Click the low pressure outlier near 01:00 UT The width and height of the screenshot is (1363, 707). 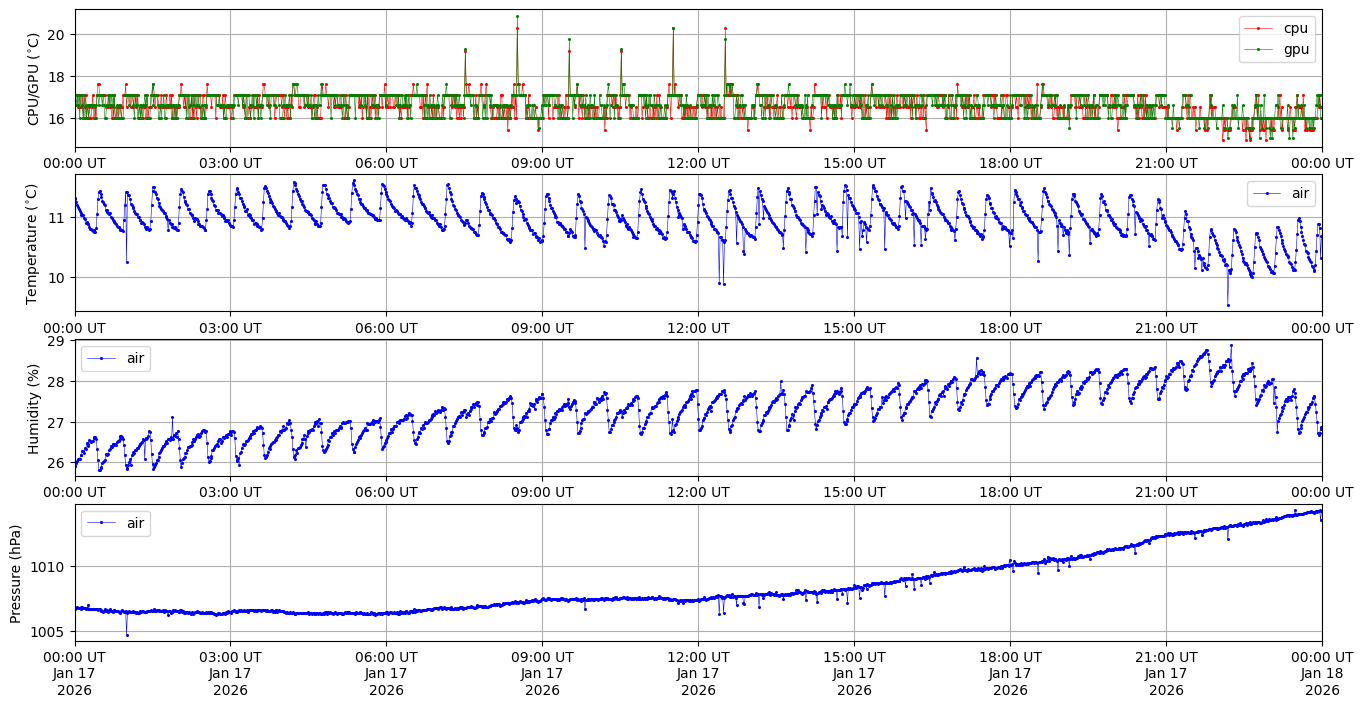coord(127,635)
